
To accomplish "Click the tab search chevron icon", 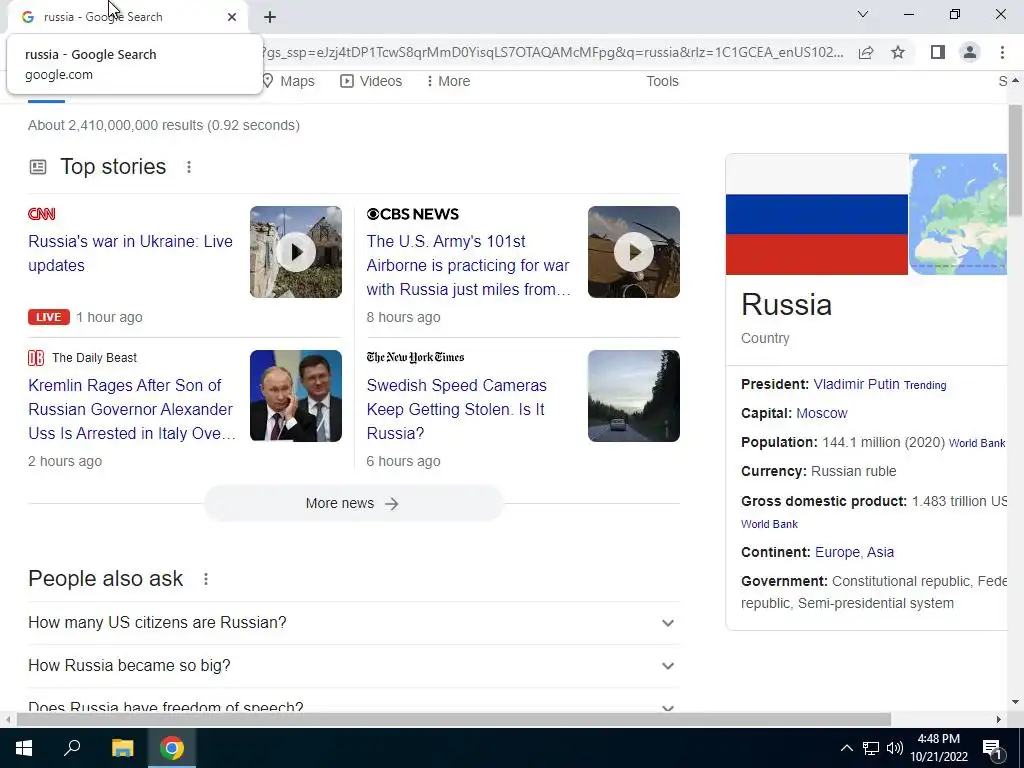I will [x=863, y=14].
